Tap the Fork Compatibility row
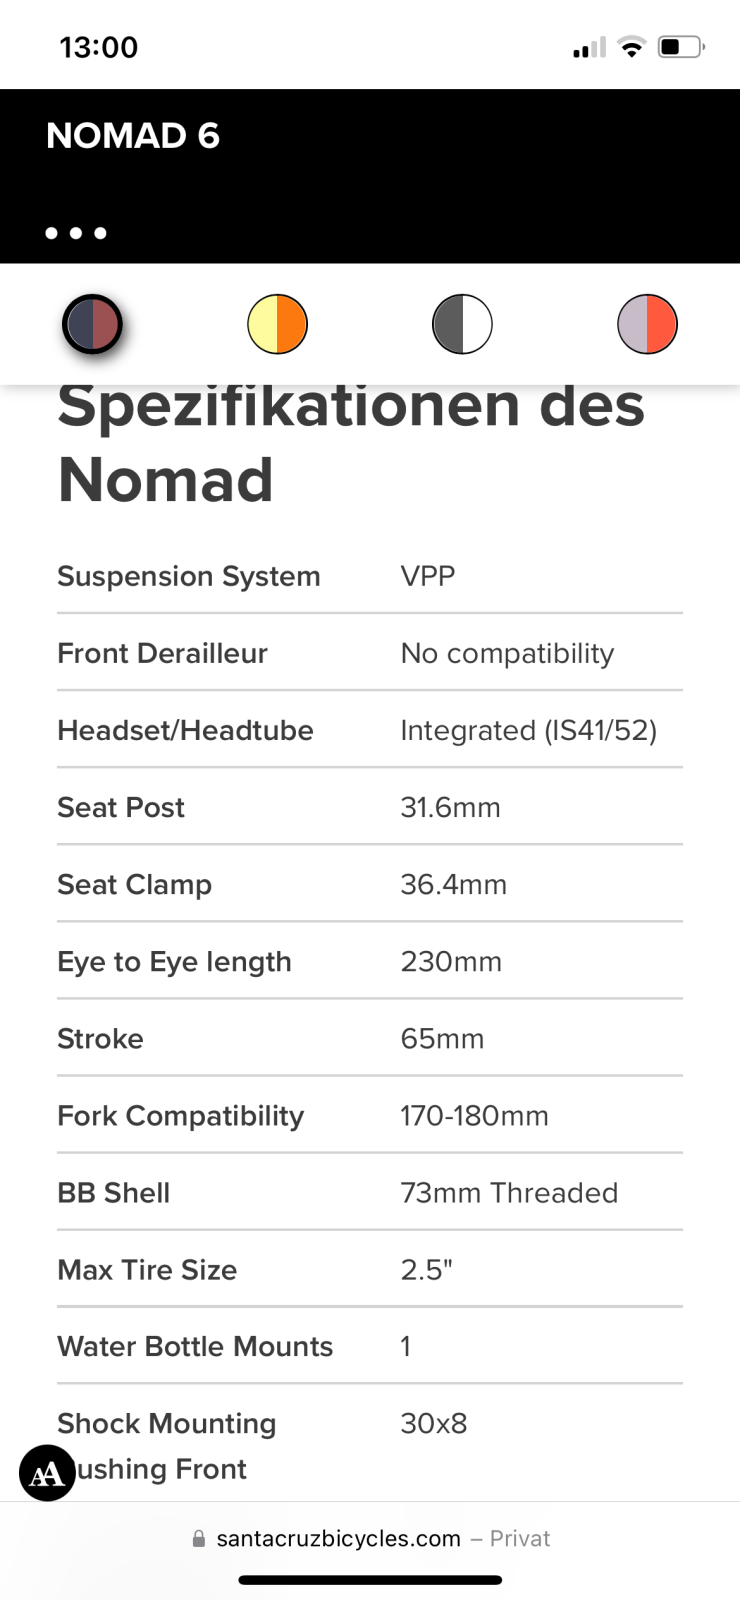This screenshot has height=1600, width=740. (369, 1115)
